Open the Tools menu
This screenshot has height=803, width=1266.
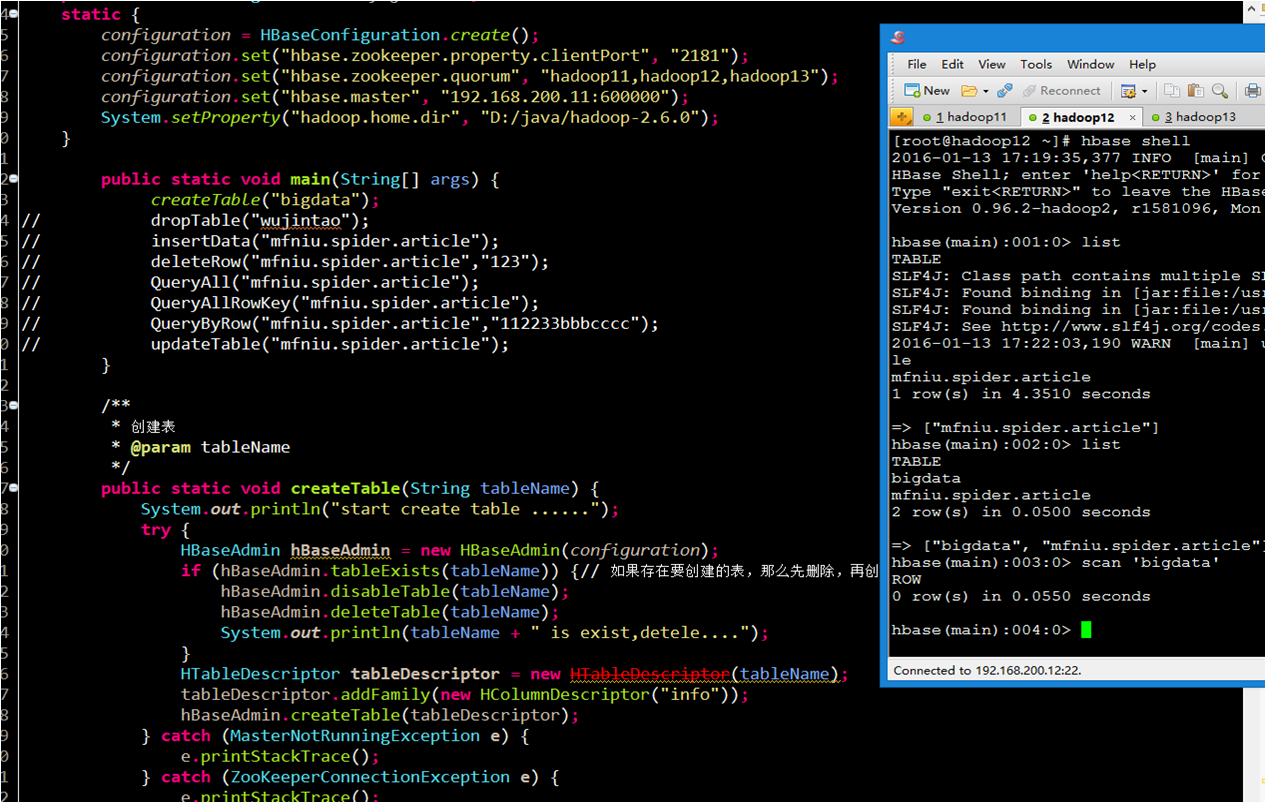coord(1036,64)
